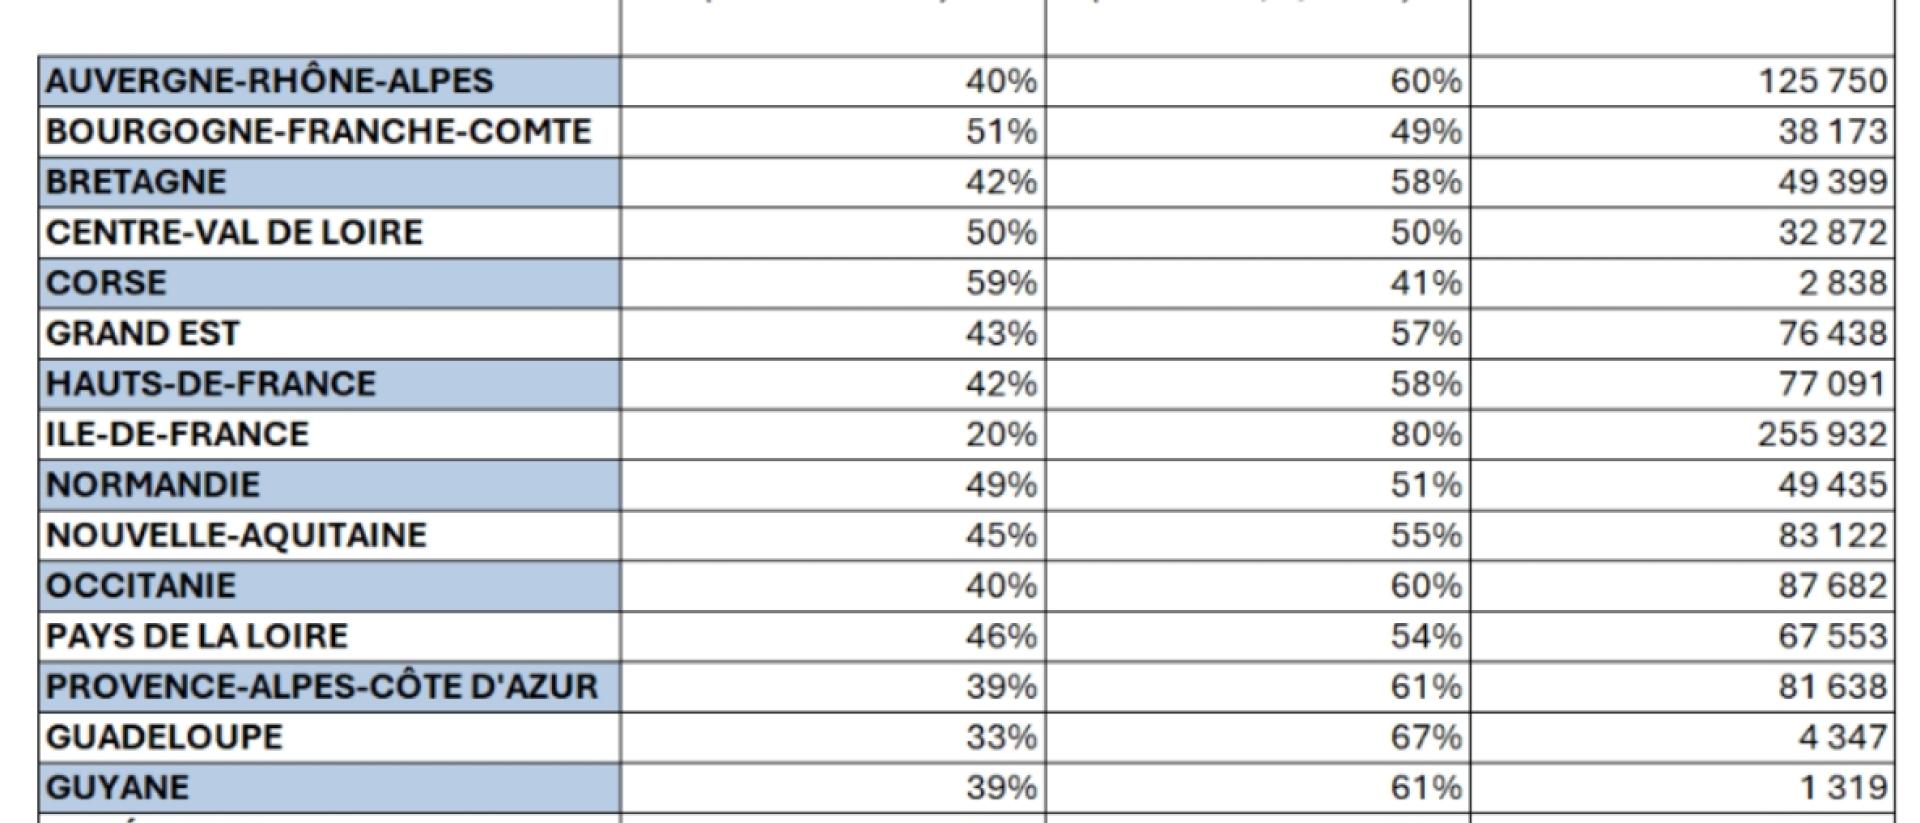Select the AUVERGNE-RHÔNE-ALPES row label
Viewport: 1920px width, 823px height.
pyautogui.click(x=270, y=81)
